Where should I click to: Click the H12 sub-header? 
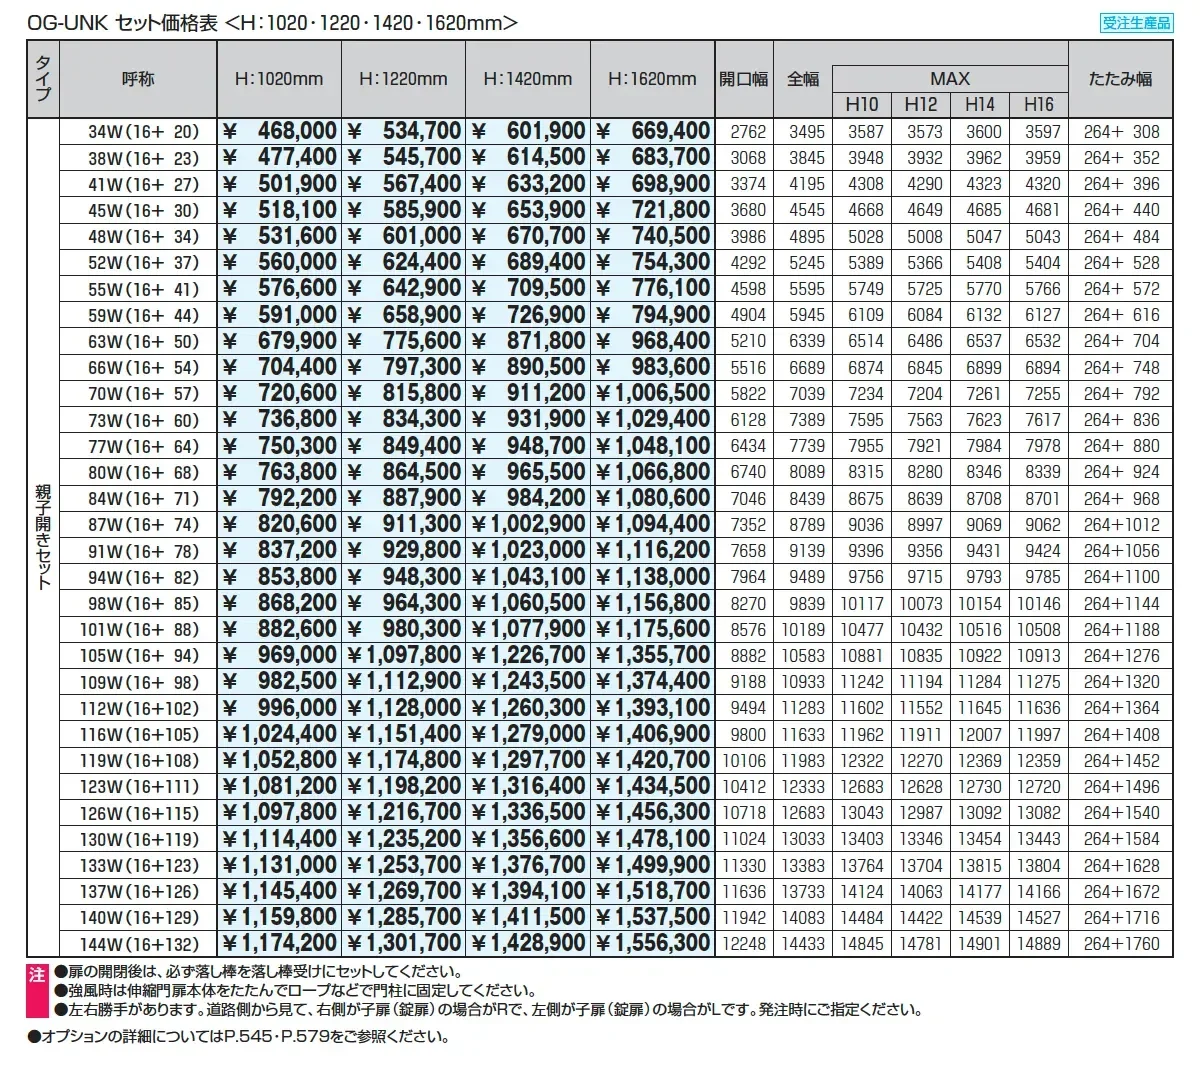pyautogui.click(x=921, y=104)
